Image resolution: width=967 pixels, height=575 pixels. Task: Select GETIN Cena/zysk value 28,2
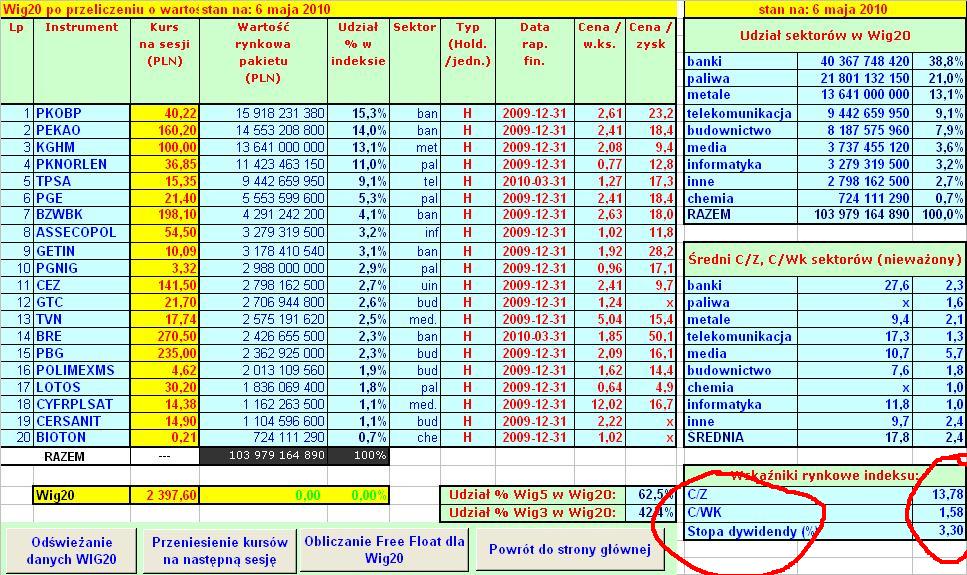651,251
